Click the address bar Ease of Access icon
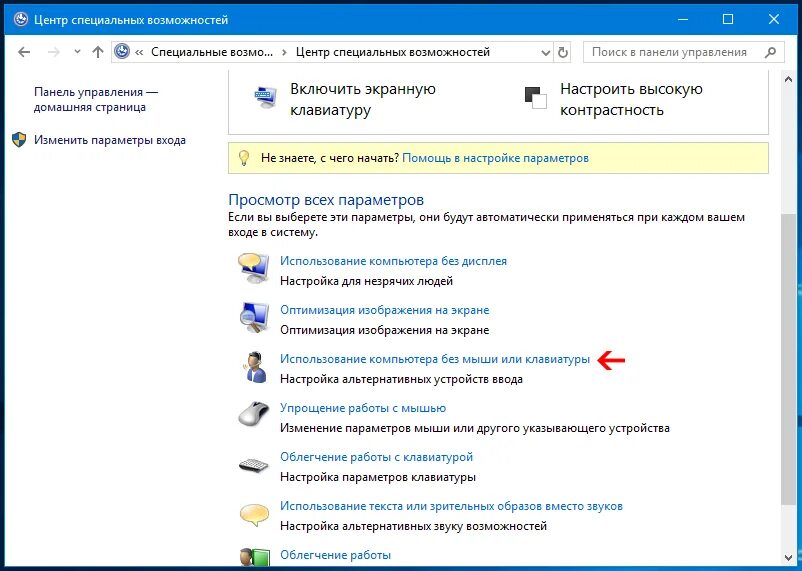 [x=122, y=52]
